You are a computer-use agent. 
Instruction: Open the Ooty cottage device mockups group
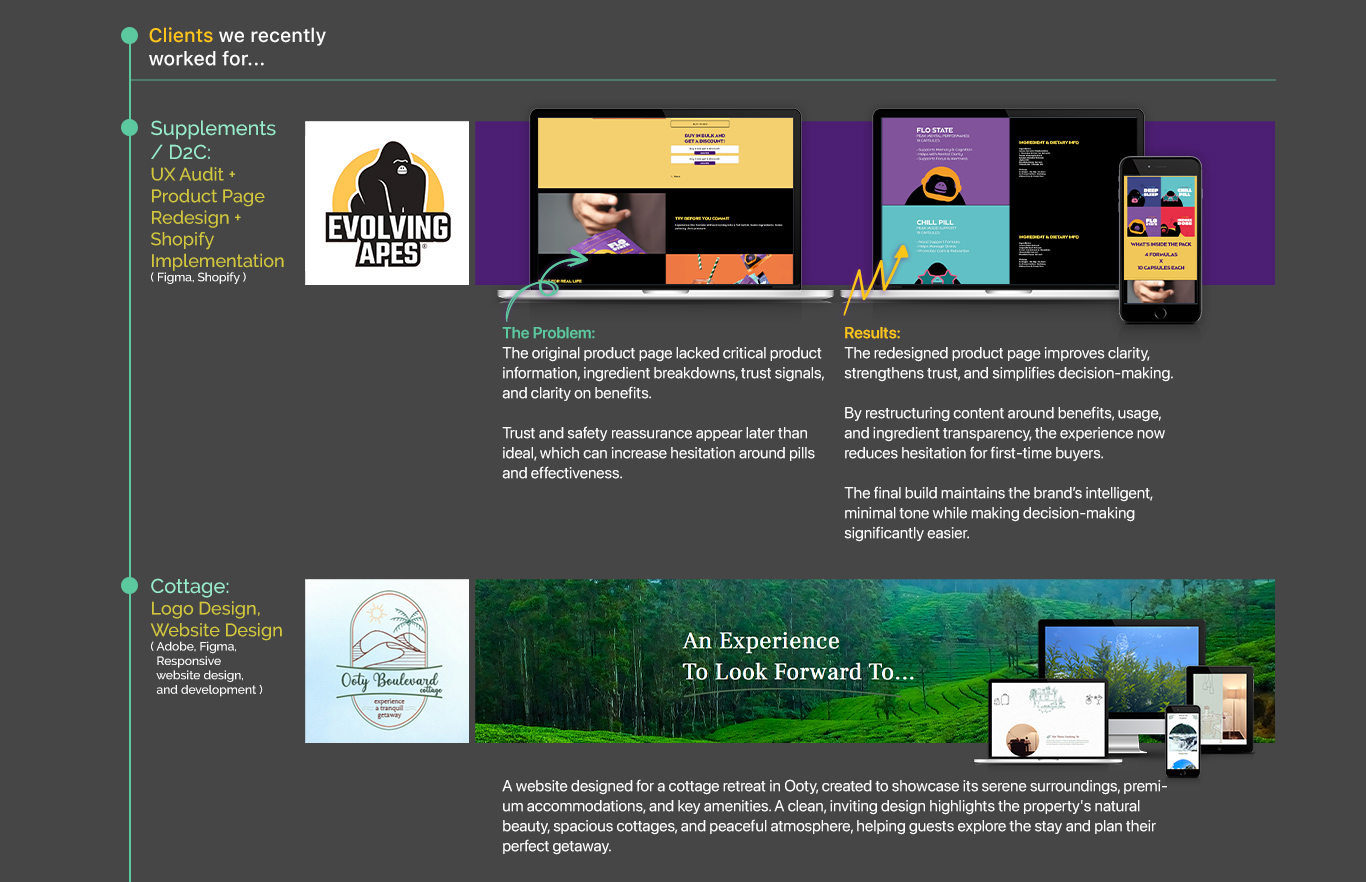tap(1120, 695)
